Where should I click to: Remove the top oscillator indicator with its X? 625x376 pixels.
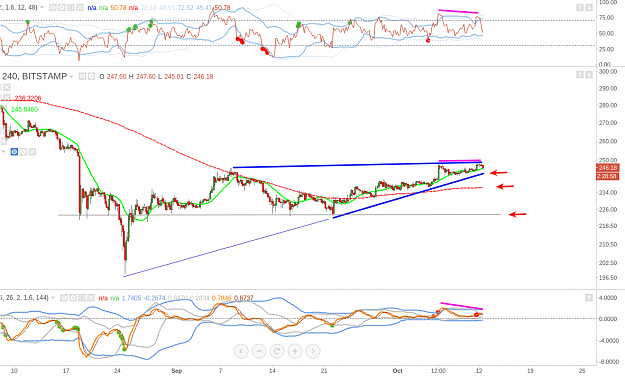[80, 8]
